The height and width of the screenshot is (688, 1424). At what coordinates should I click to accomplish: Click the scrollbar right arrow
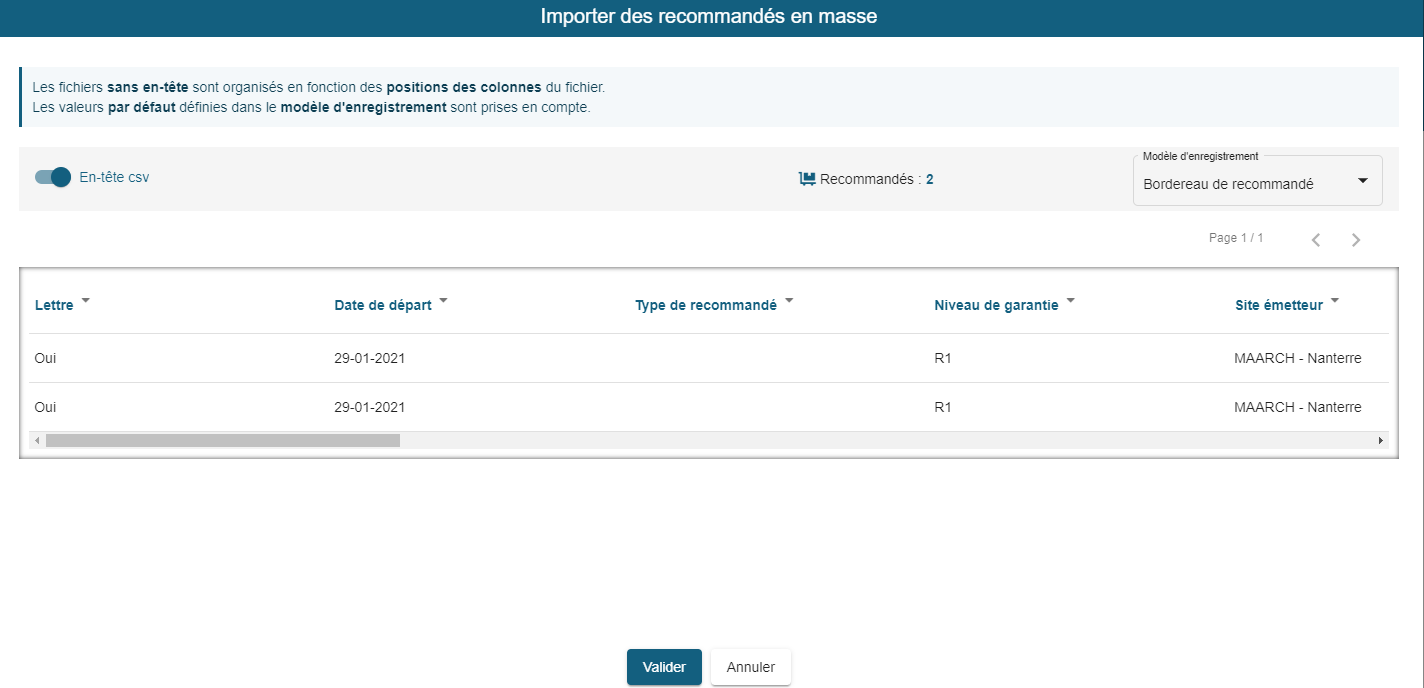coord(1381,440)
